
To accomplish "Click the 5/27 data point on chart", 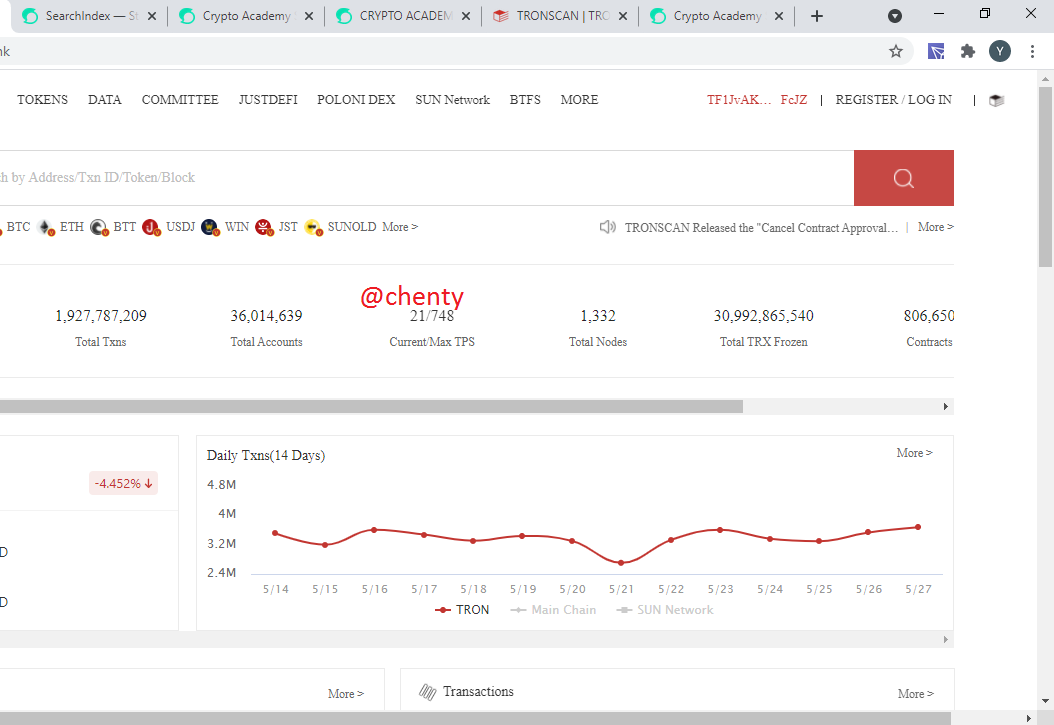I will 918,527.
